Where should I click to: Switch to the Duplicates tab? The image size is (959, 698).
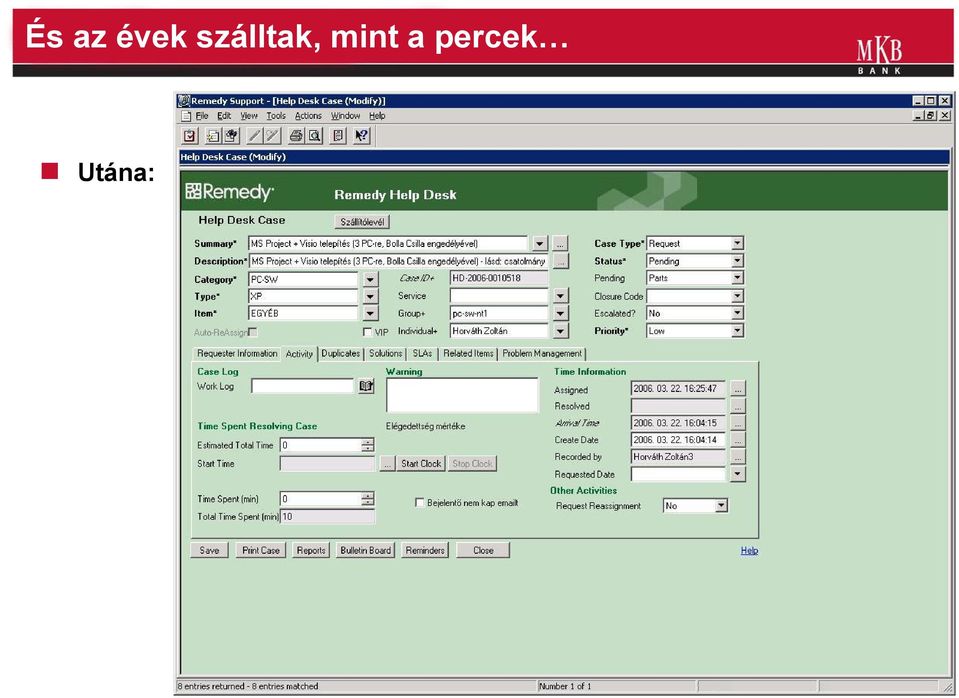(x=341, y=354)
